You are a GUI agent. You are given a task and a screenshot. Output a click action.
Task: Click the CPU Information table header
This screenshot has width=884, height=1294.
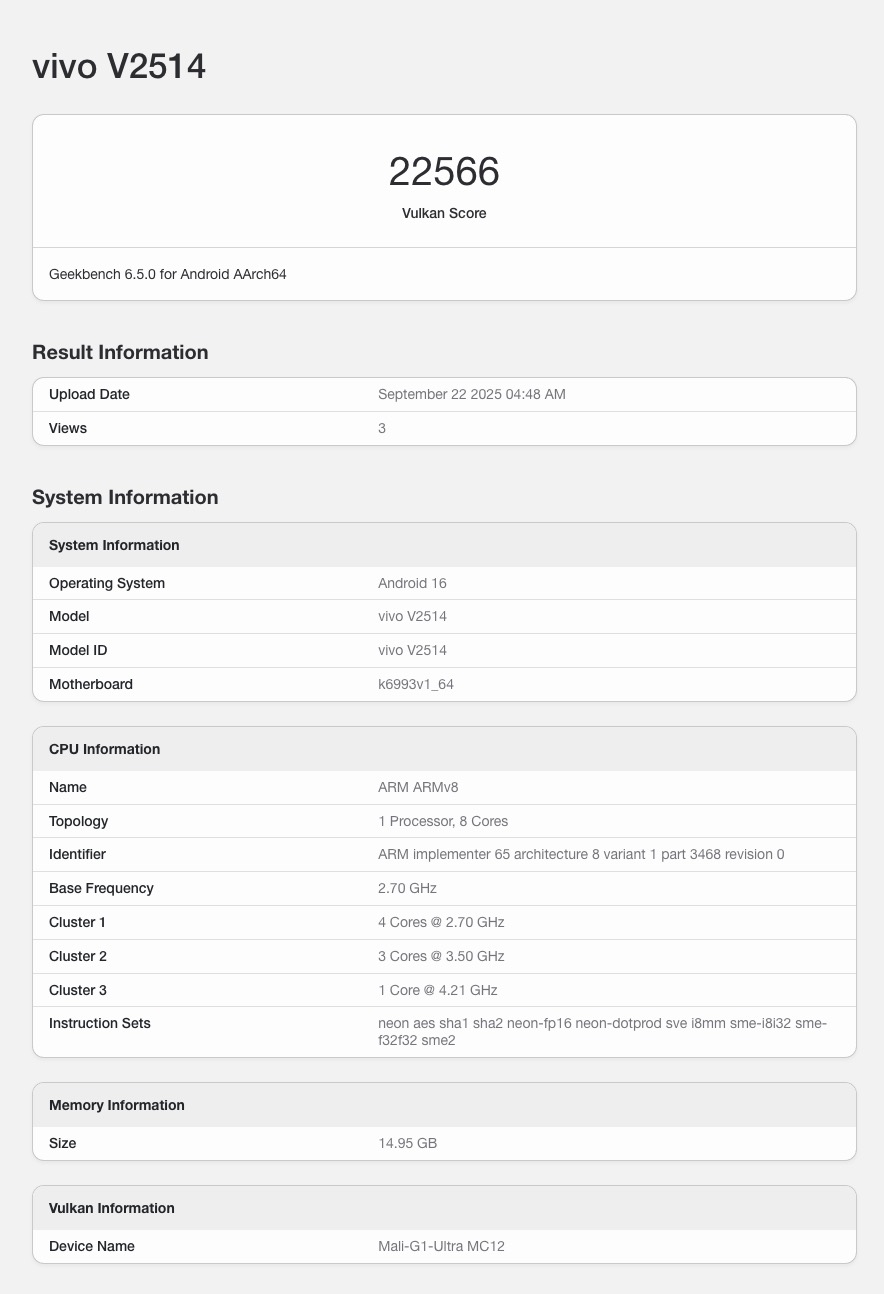(x=104, y=749)
